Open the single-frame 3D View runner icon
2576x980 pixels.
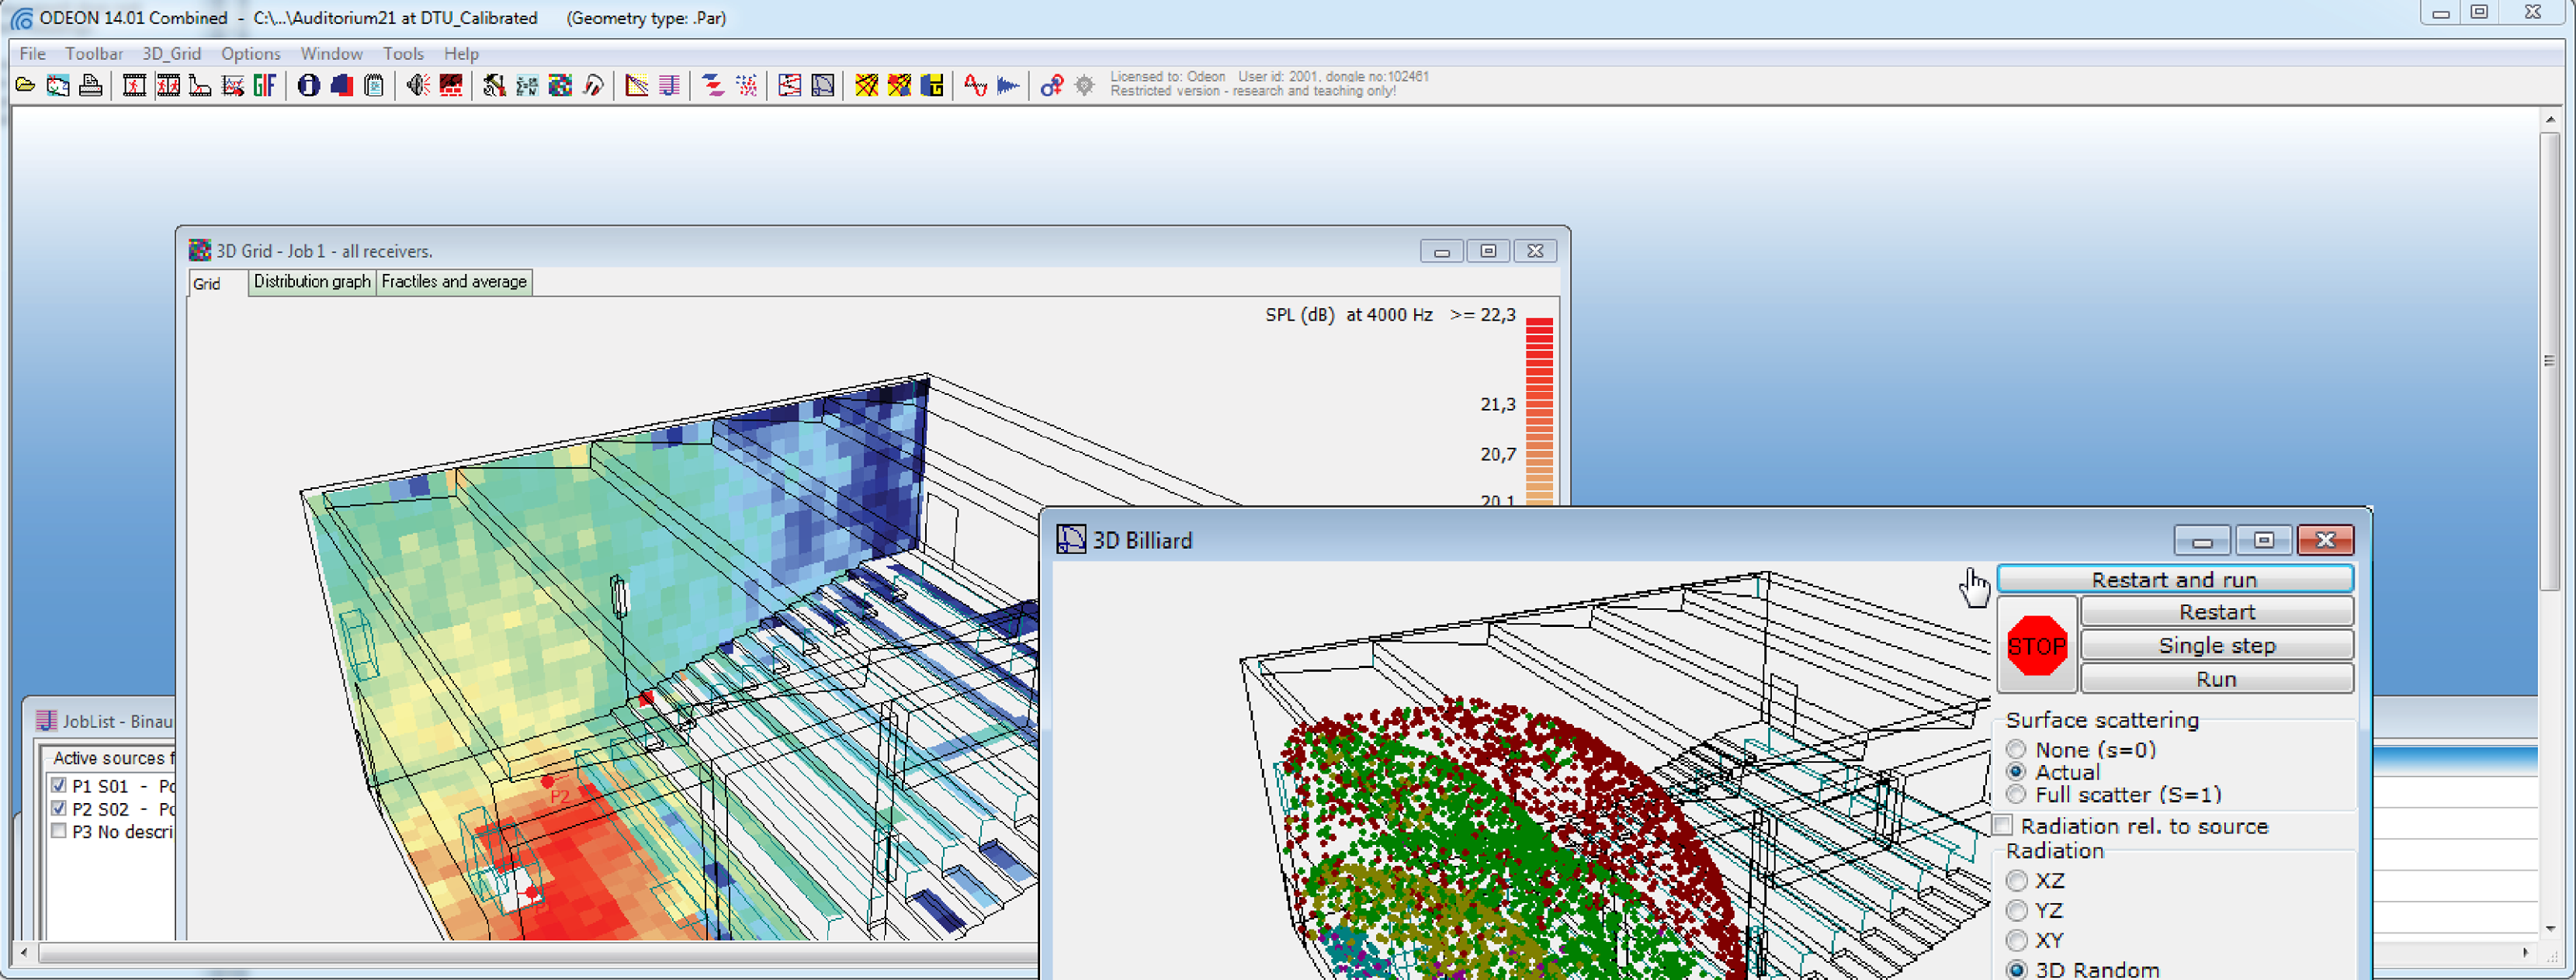click(x=134, y=86)
